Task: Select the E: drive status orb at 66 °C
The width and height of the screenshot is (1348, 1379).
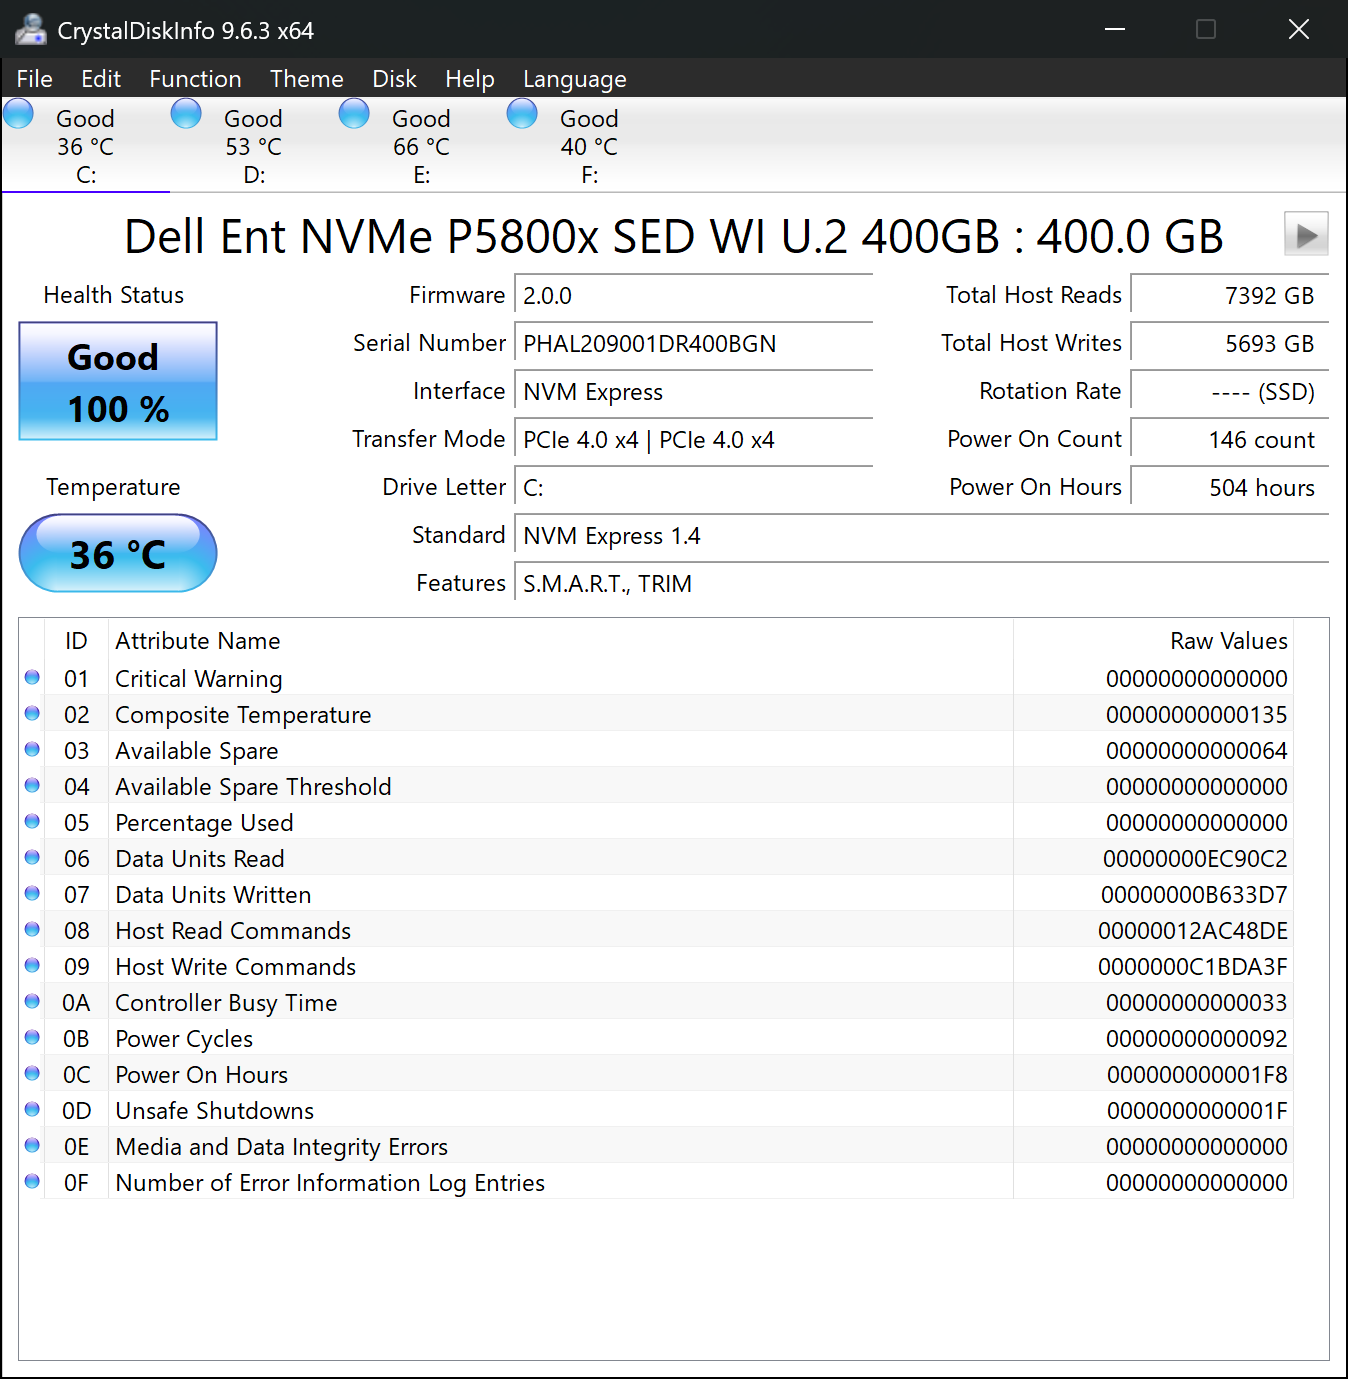Action: [x=354, y=114]
